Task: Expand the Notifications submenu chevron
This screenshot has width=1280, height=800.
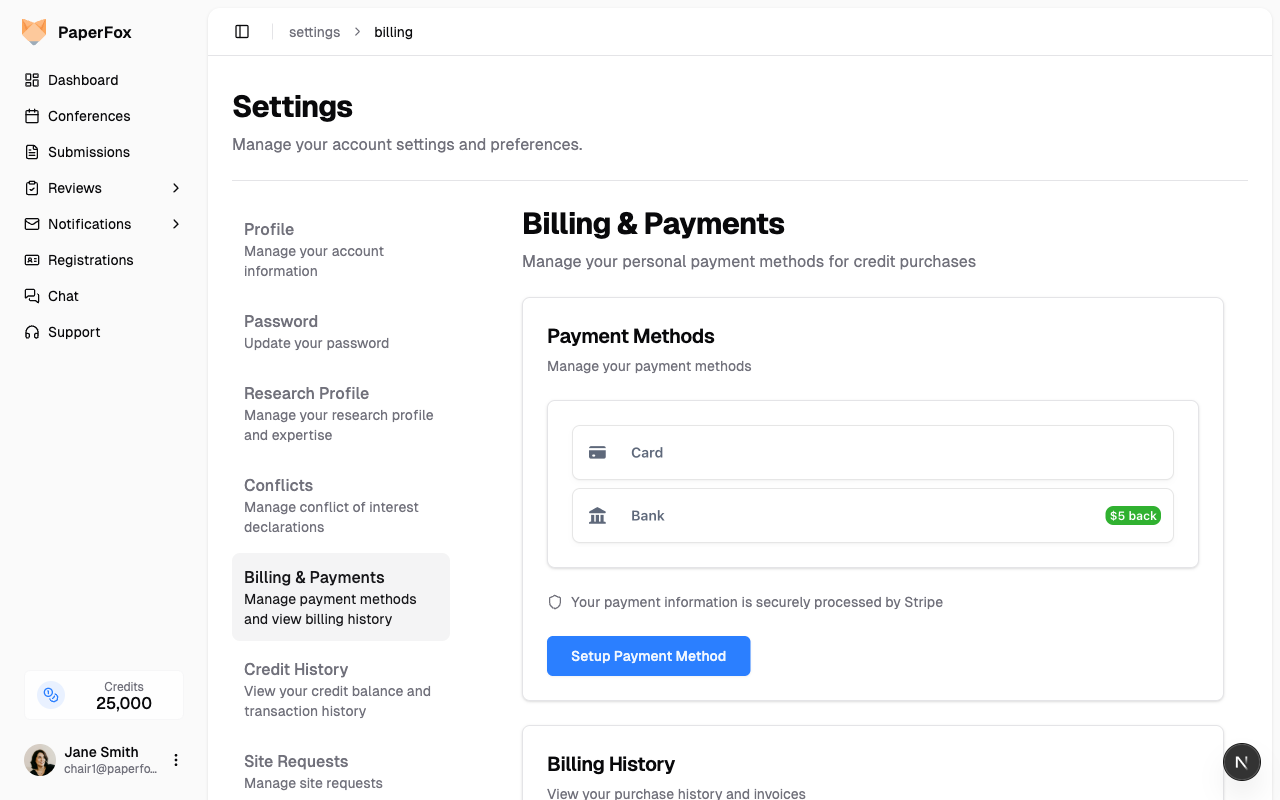Action: pyautogui.click(x=176, y=224)
